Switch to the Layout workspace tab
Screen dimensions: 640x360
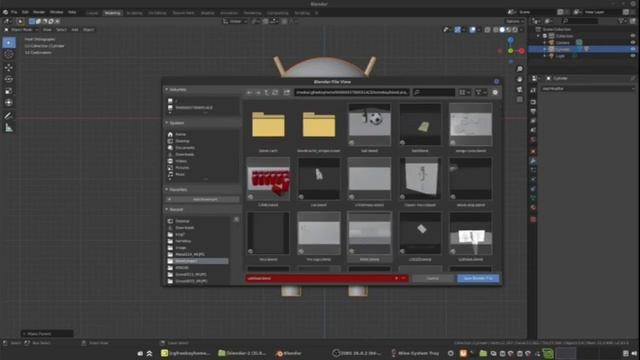92,13
